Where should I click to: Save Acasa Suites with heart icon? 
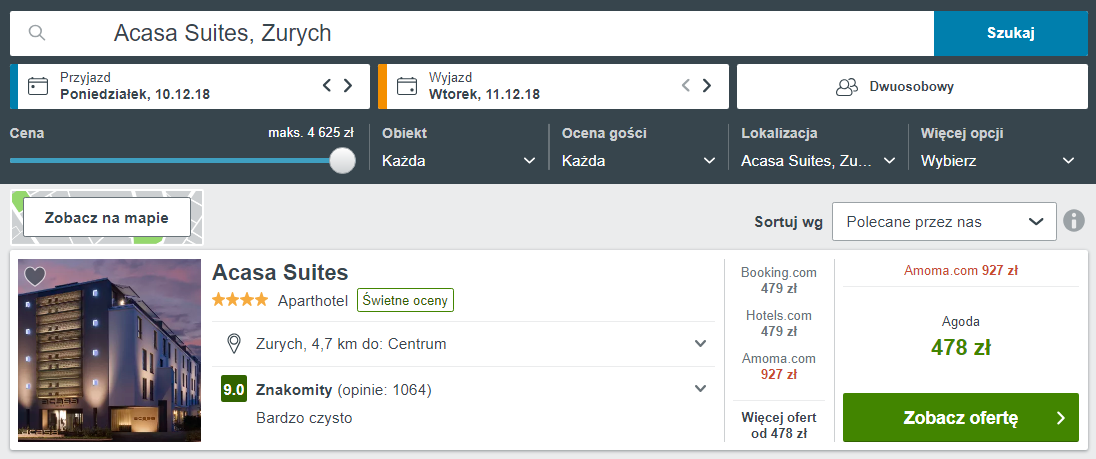35,276
